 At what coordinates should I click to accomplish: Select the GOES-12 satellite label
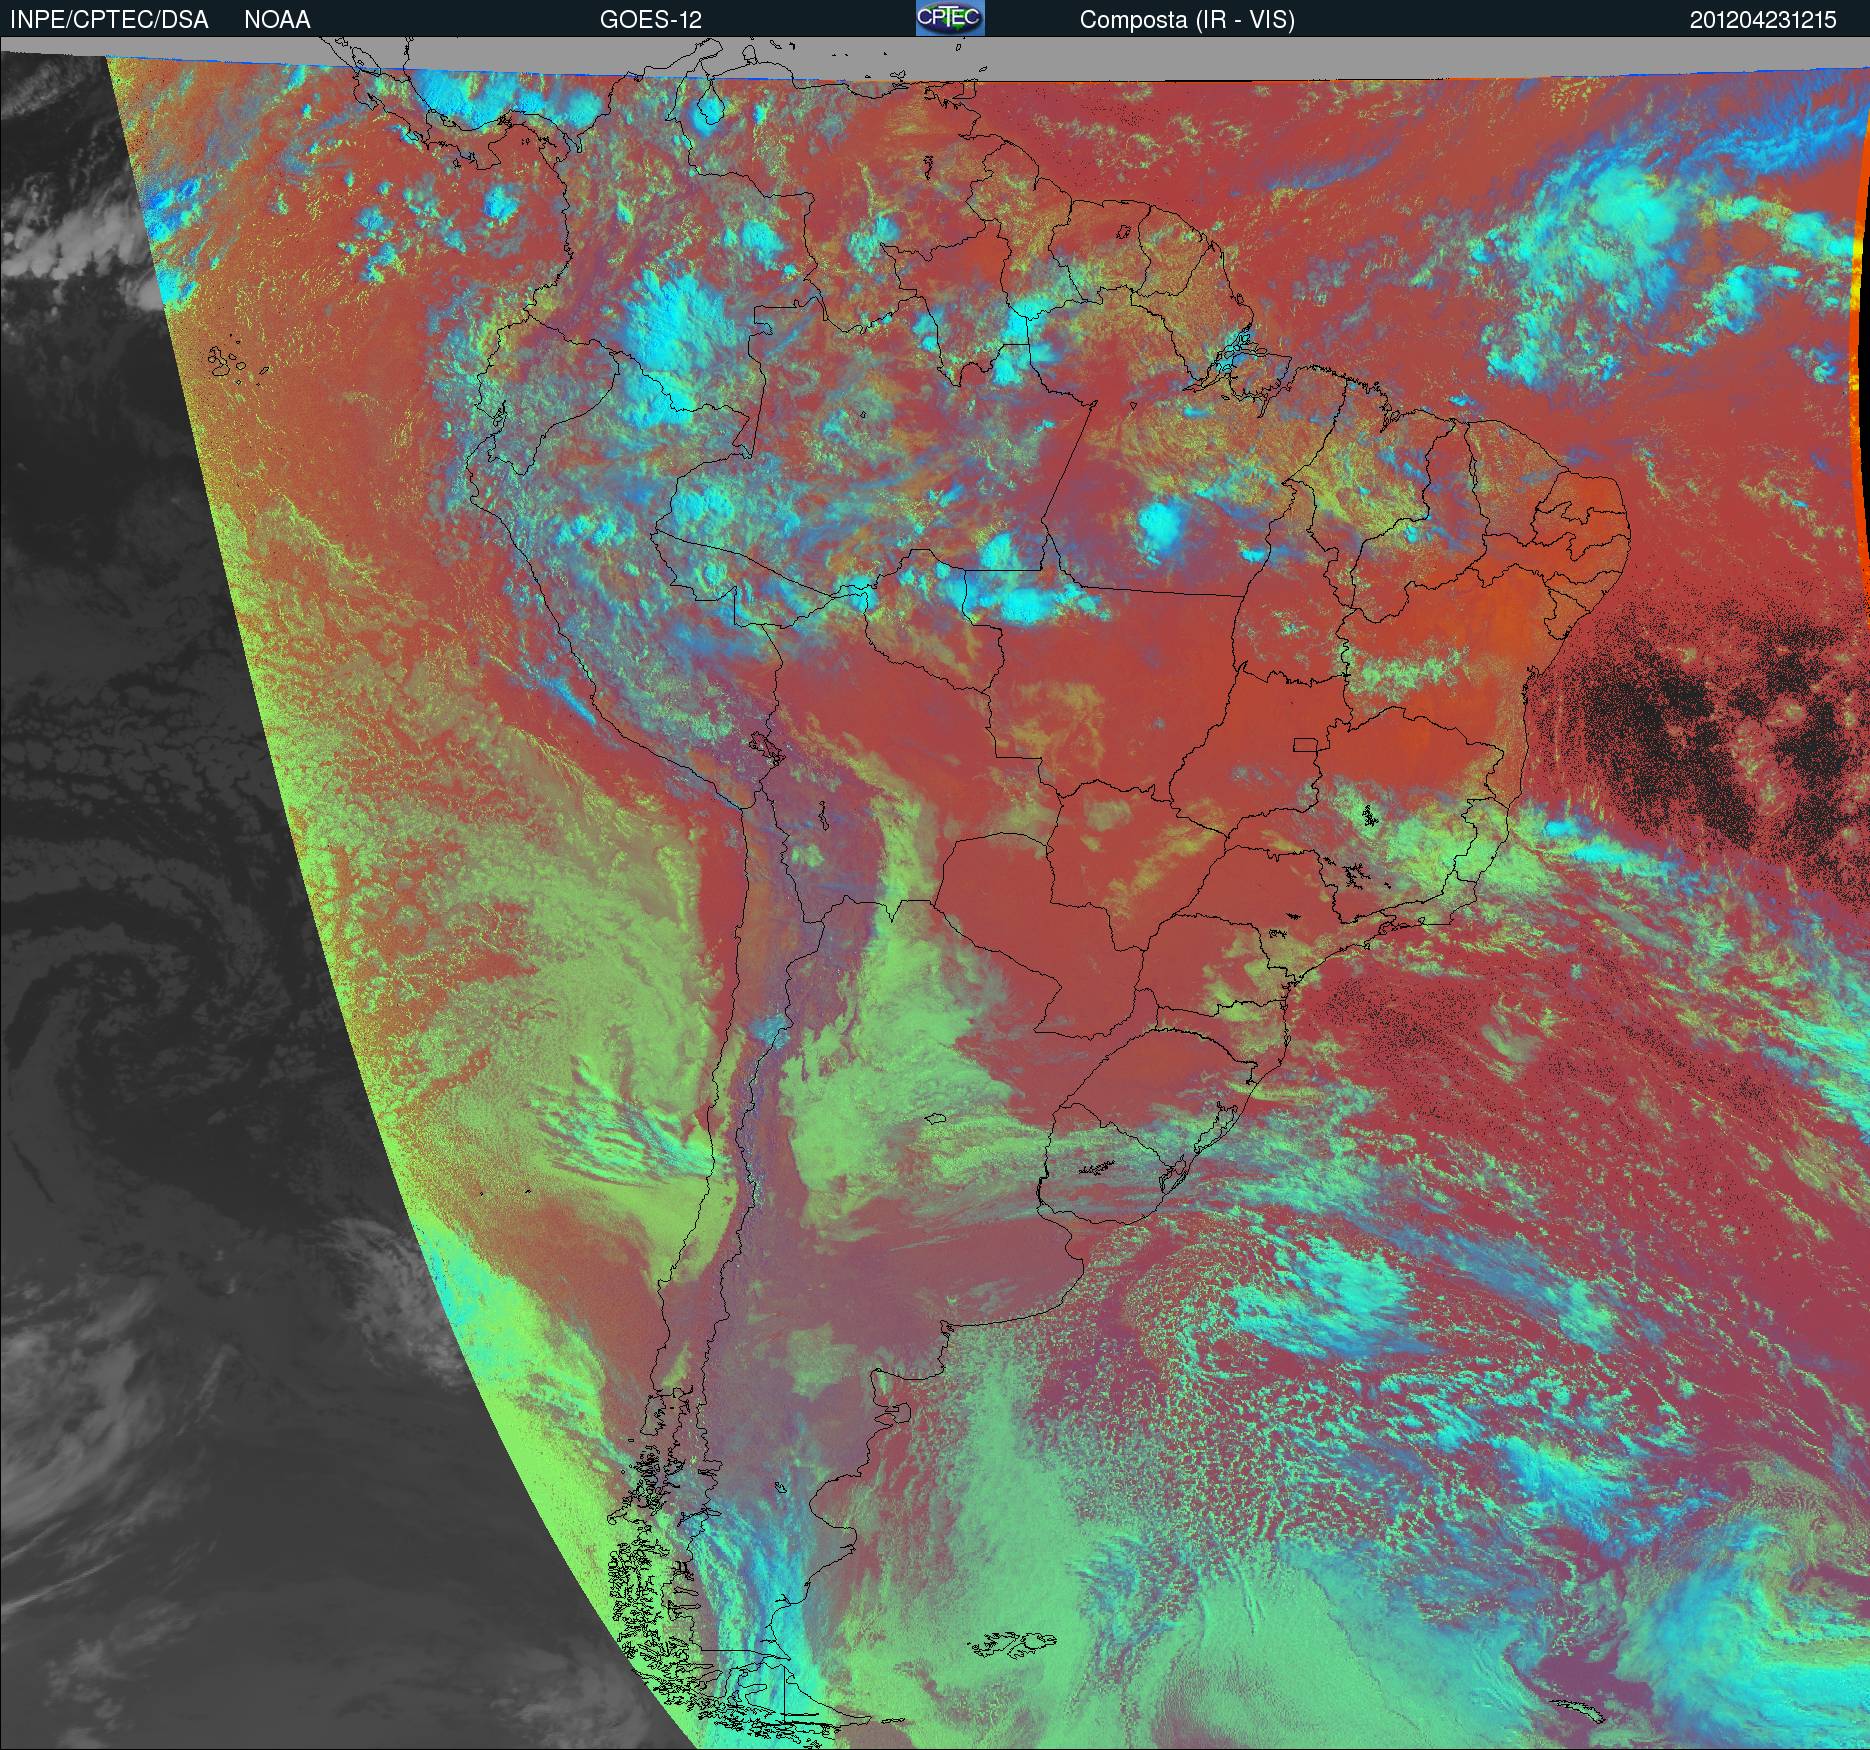click(x=650, y=20)
